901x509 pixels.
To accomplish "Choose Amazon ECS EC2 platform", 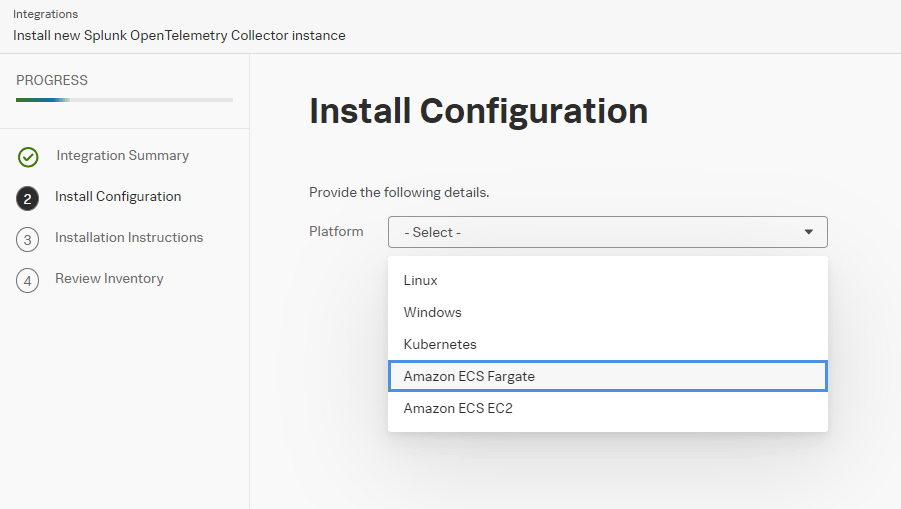I will pyautogui.click(x=607, y=408).
